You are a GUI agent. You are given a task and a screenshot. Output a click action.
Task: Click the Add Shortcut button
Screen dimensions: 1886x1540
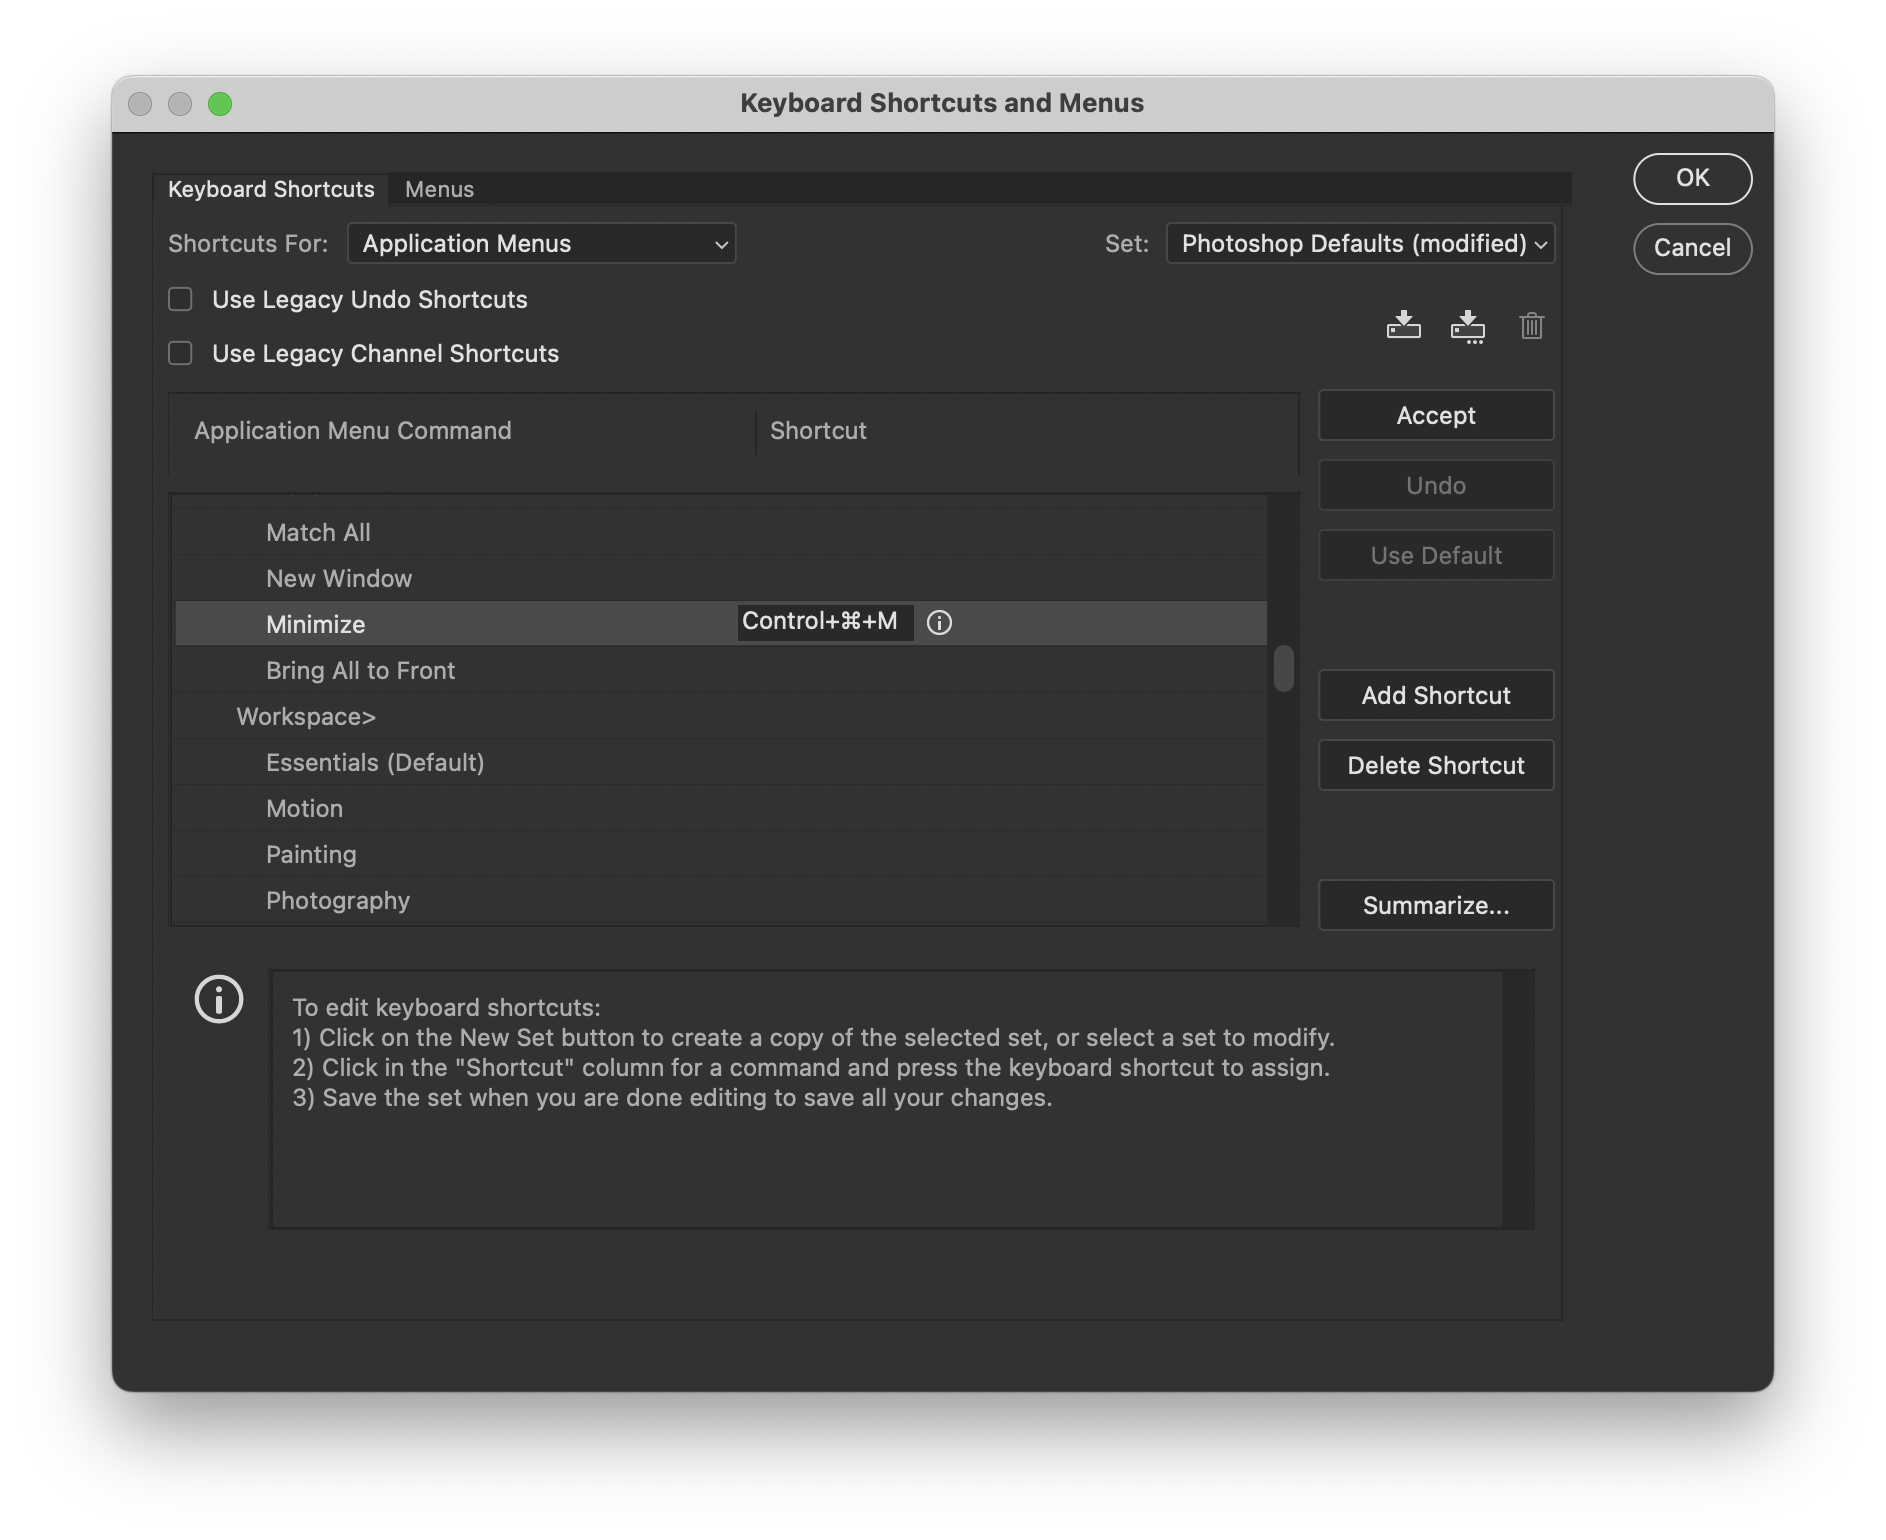[1436, 695]
